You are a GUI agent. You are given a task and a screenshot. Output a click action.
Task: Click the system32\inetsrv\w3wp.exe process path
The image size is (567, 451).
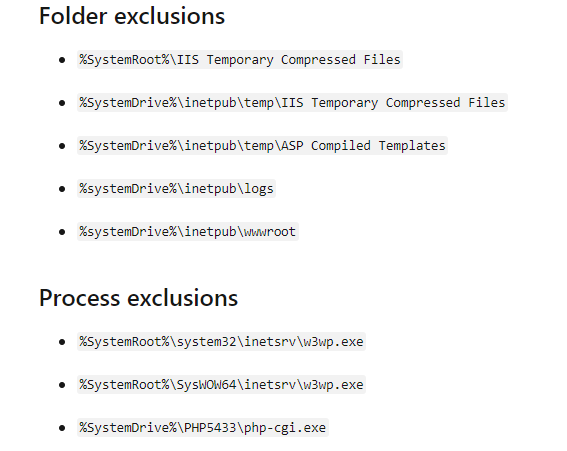tap(221, 341)
